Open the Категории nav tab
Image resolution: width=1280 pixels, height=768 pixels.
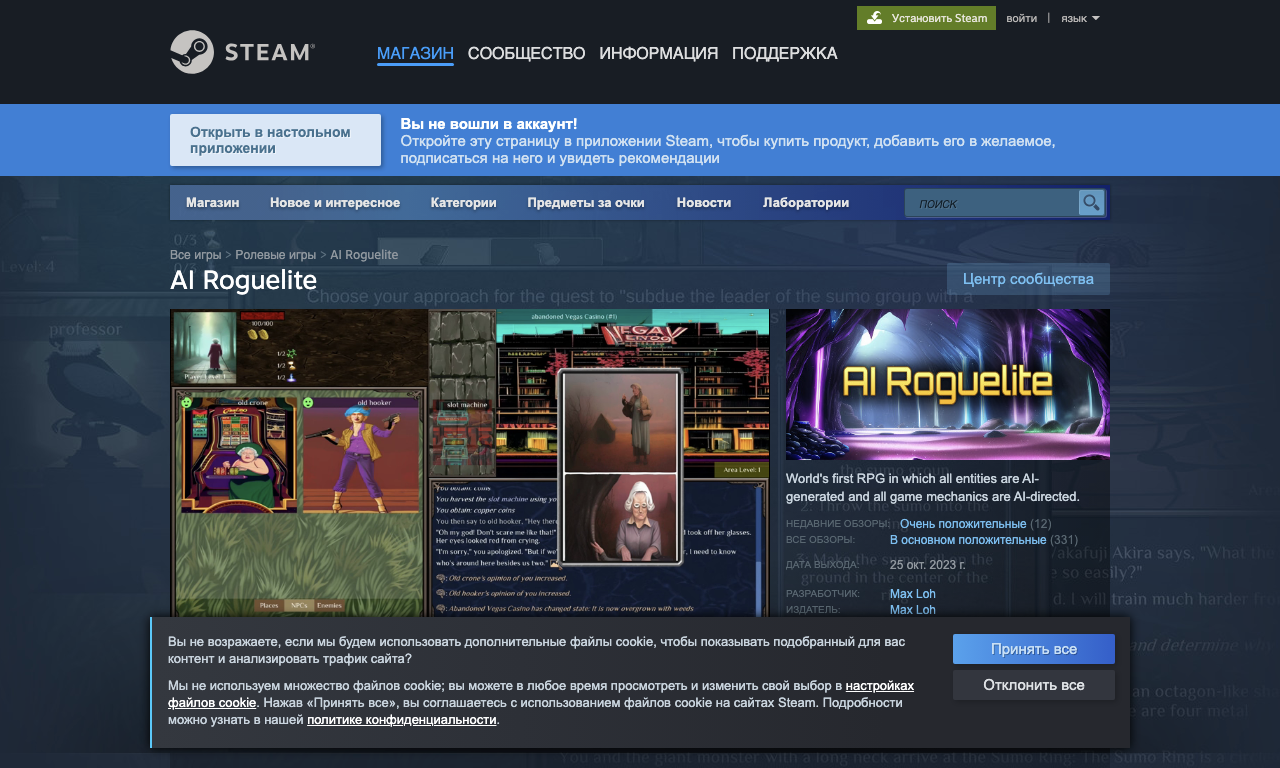click(464, 202)
